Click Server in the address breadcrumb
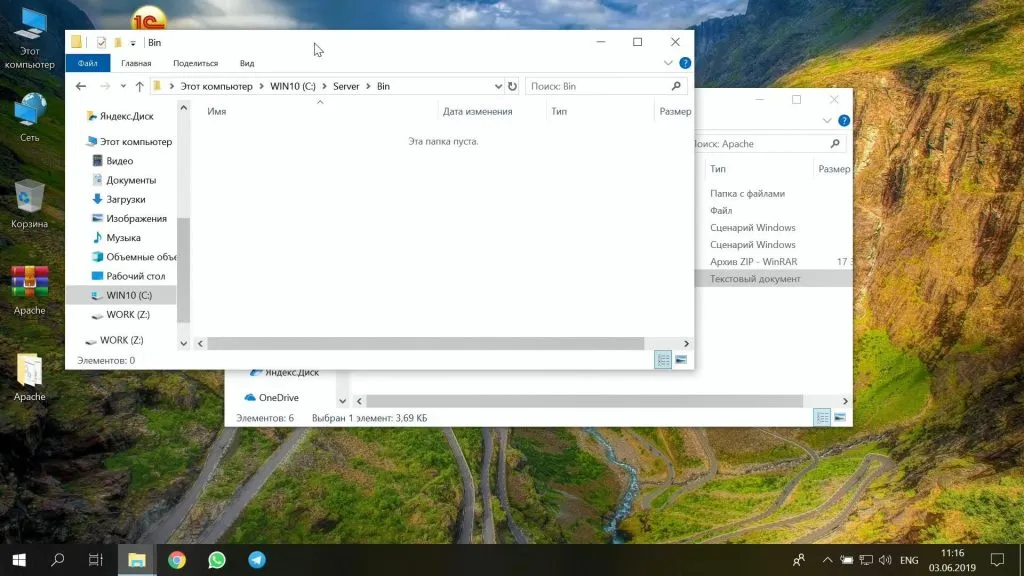 (346, 87)
